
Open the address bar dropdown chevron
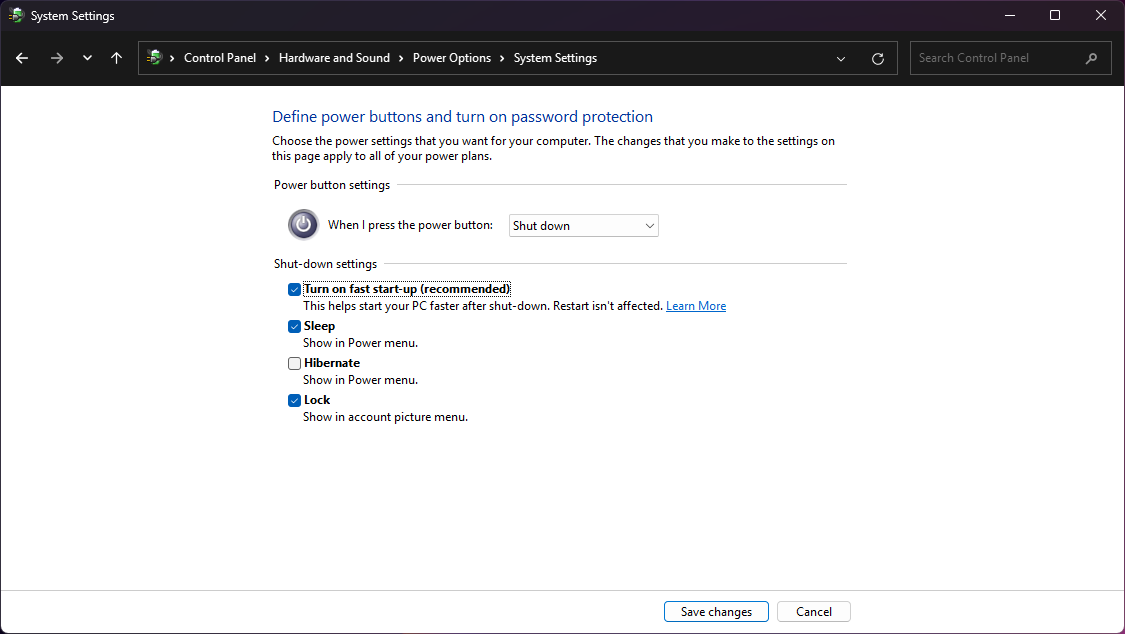[x=840, y=58]
